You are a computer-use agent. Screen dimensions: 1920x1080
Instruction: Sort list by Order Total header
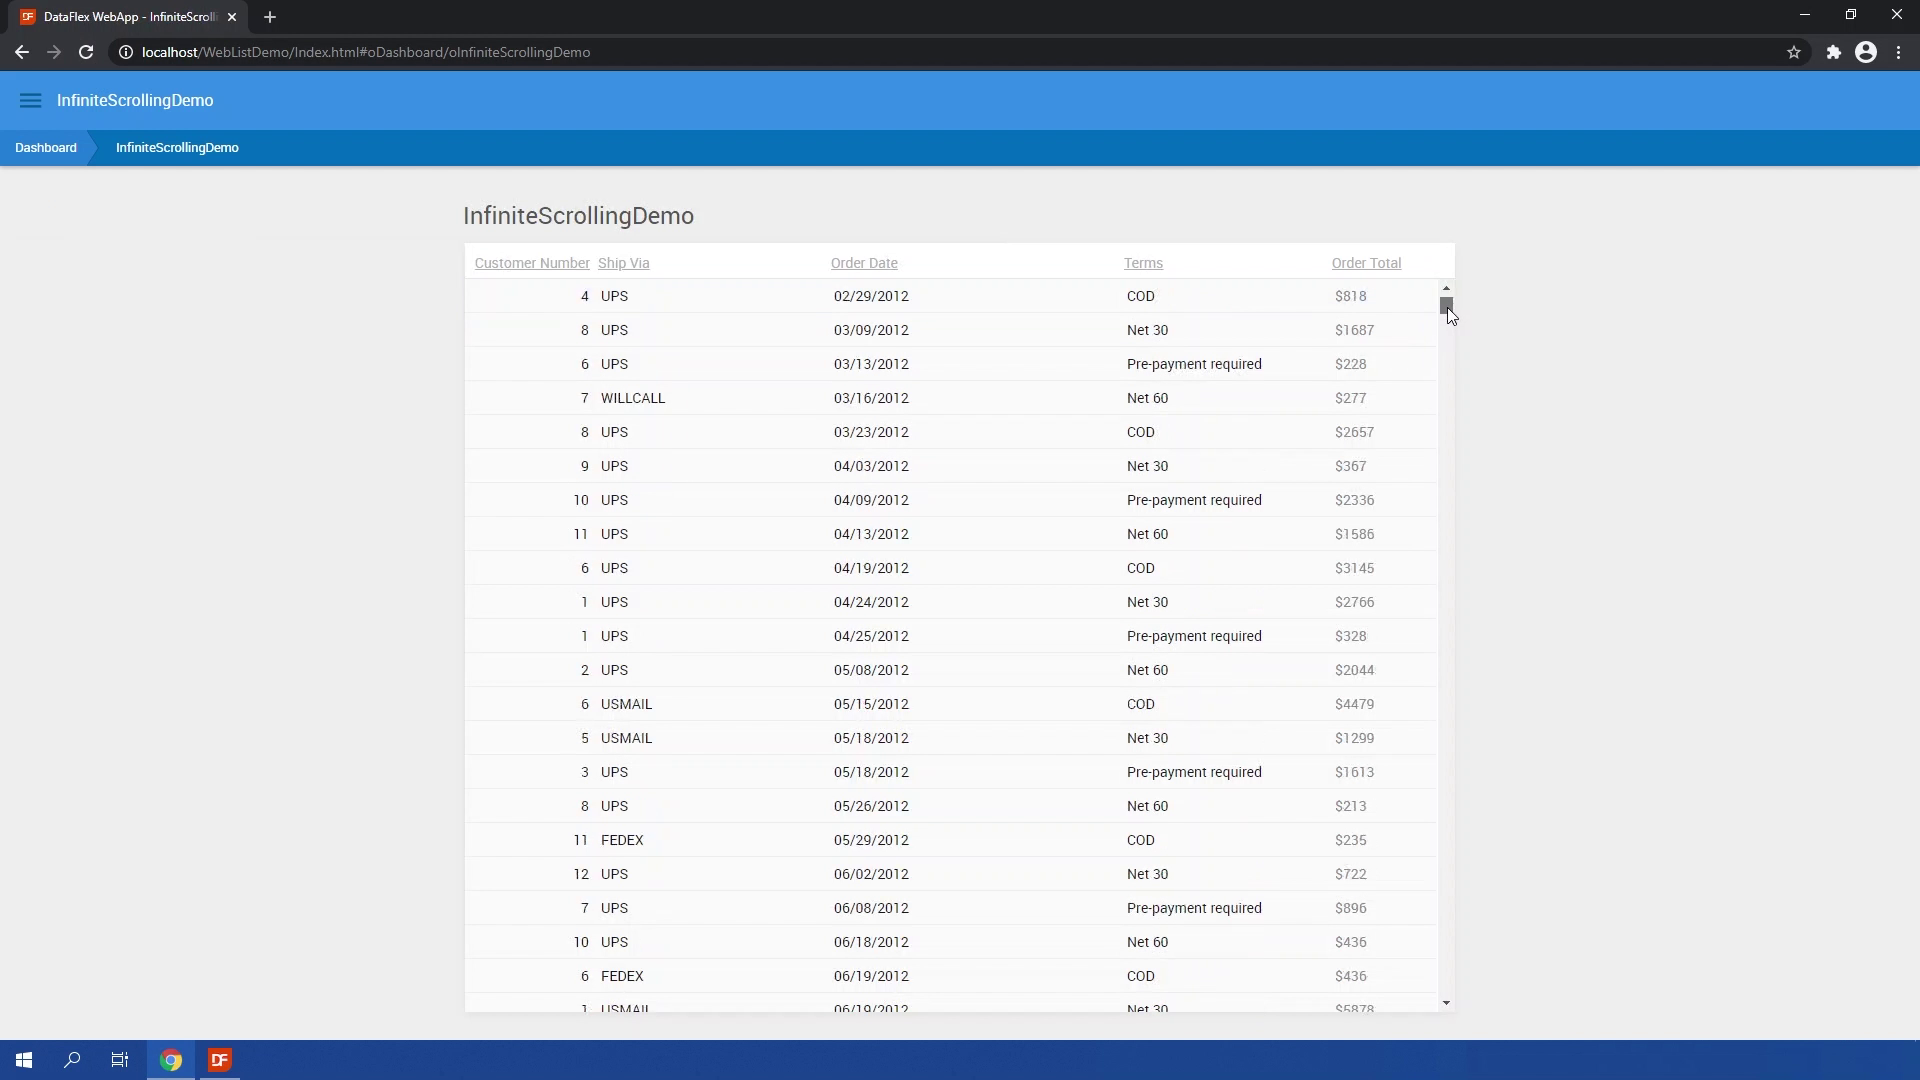(x=1366, y=263)
